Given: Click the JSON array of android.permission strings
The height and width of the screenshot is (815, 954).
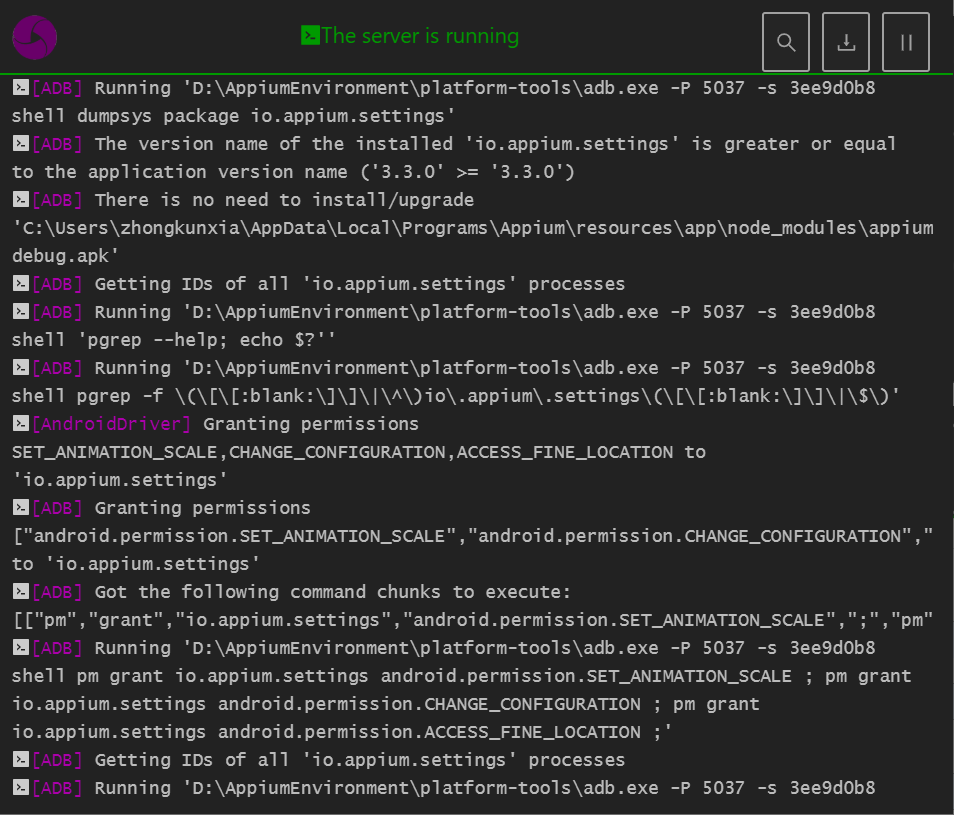Looking at the screenshot, I should click(x=472, y=536).
